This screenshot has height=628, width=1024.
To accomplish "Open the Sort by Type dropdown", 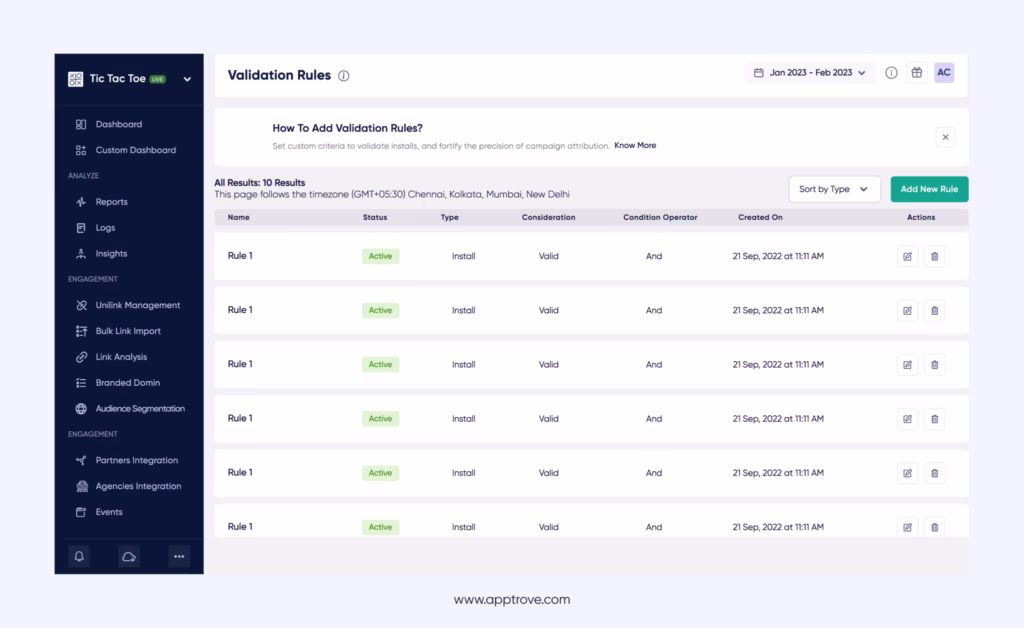I will (x=835, y=189).
